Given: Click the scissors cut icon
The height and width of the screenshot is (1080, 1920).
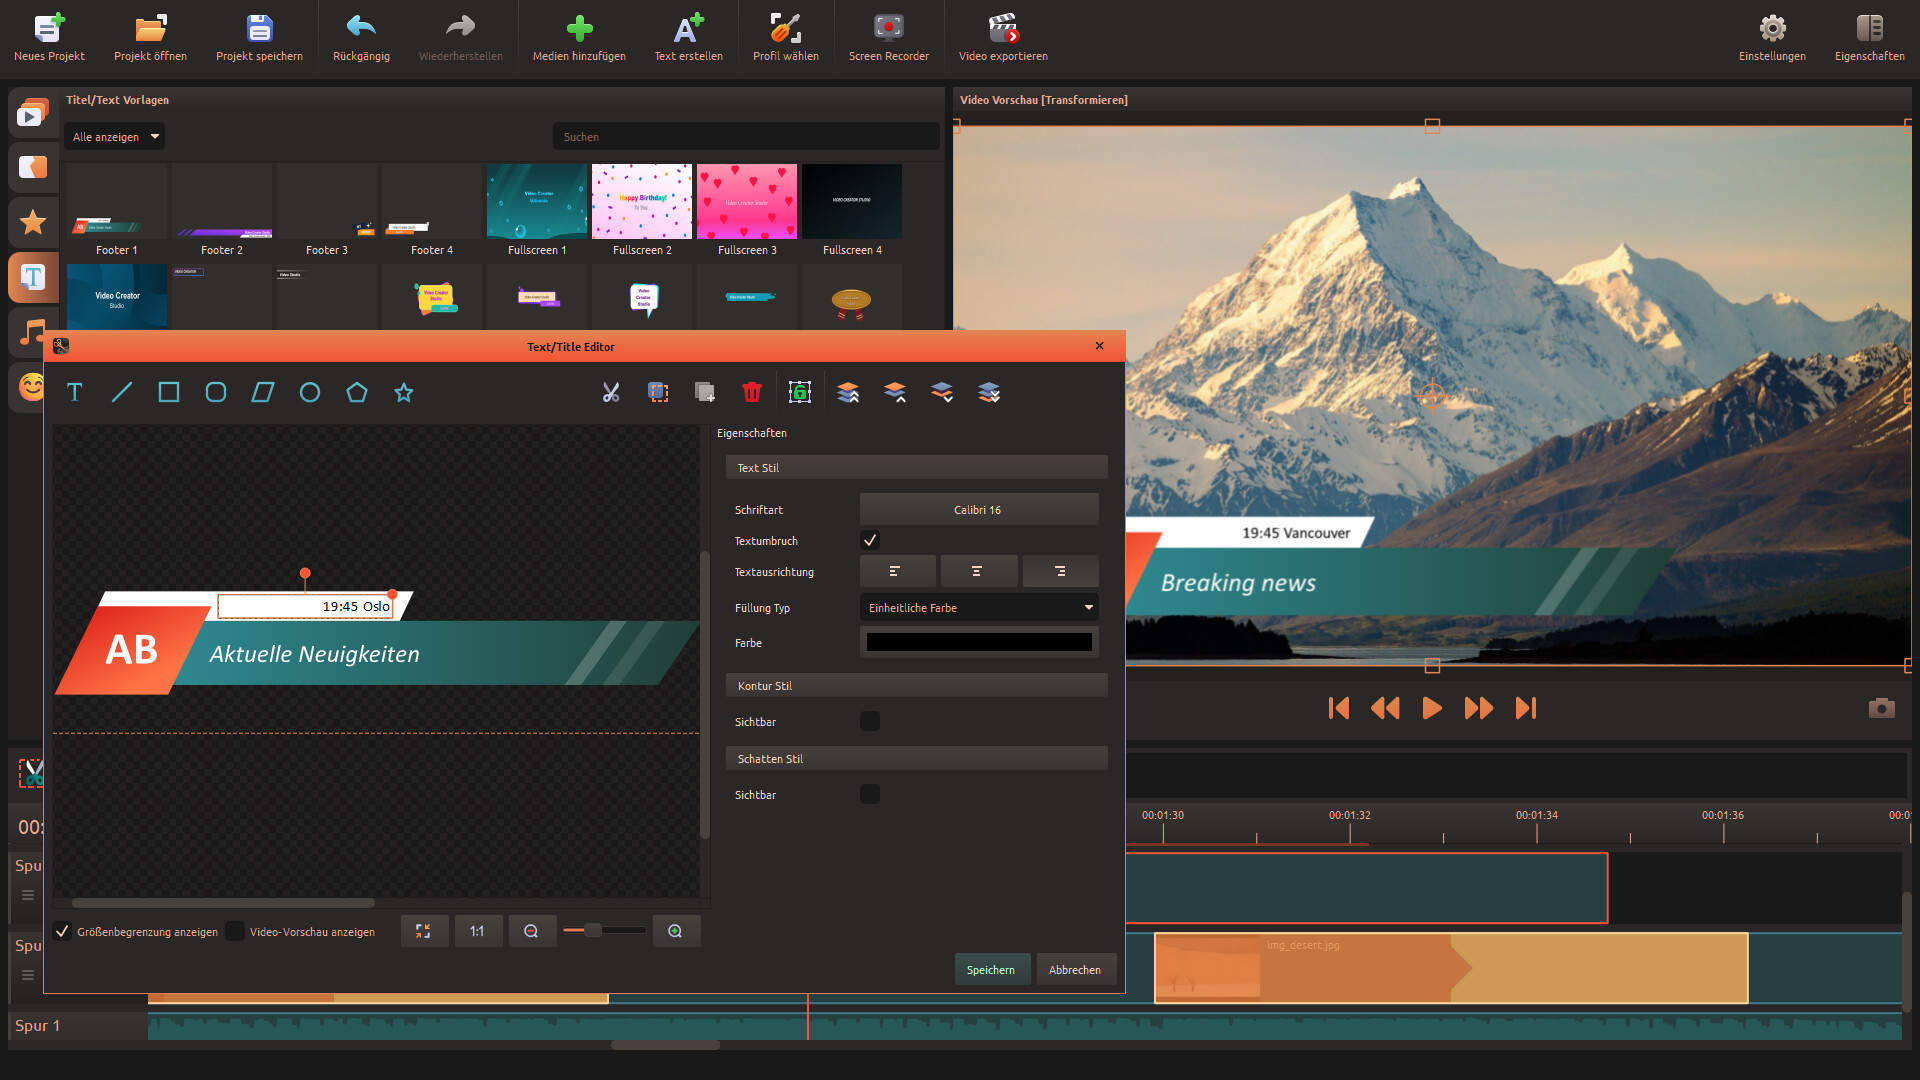Looking at the screenshot, I should tap(611, 392).
